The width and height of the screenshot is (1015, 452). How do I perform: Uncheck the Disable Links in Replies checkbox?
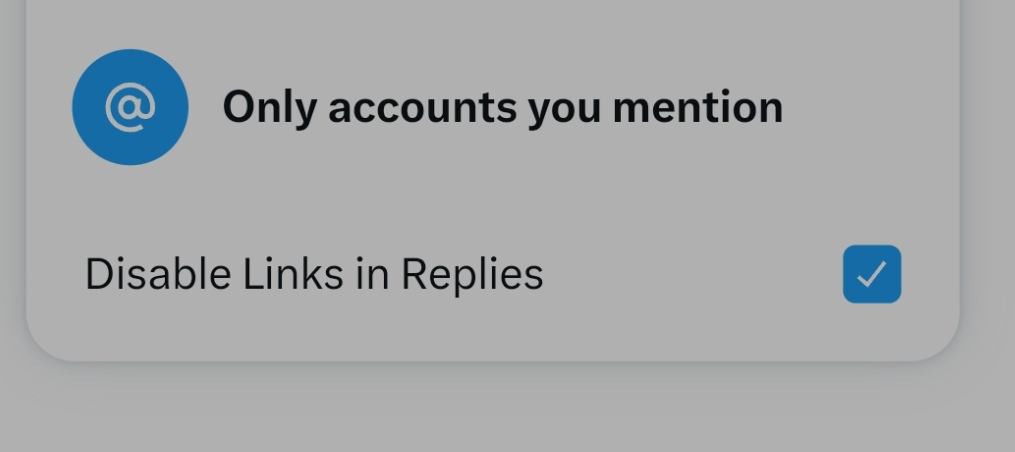[x=871, y=274]
